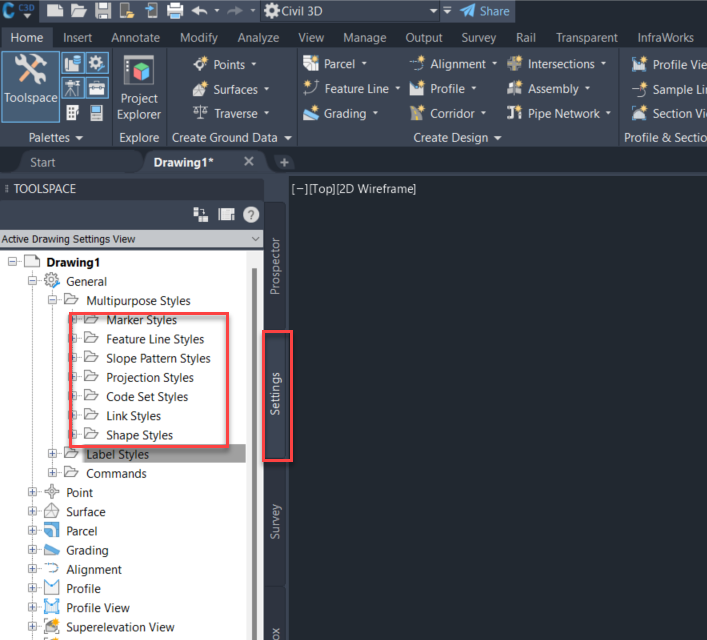This screenshot has height=640, width=707.
Task: Toggle the Toolspace palette button
Action: (x=31, y=87)
